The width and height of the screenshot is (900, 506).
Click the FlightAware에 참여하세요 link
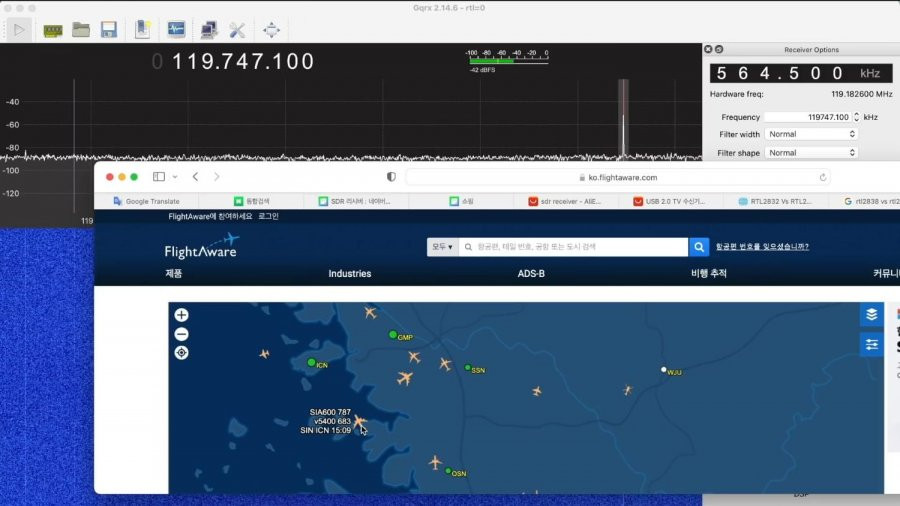[x=210, y=216]
